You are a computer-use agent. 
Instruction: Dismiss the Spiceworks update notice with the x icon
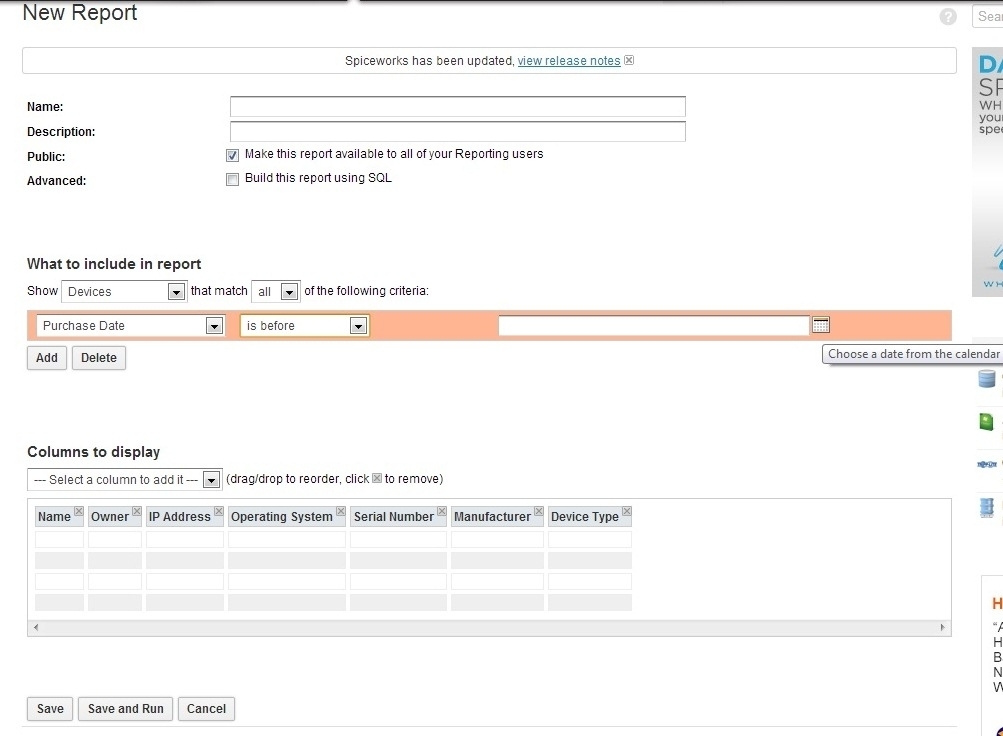(x=628, y=60)
